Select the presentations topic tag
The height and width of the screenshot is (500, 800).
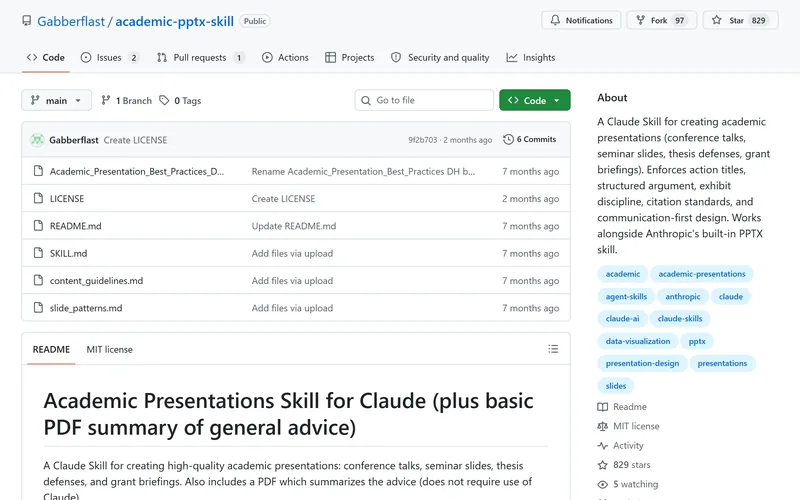click(722, 363)
